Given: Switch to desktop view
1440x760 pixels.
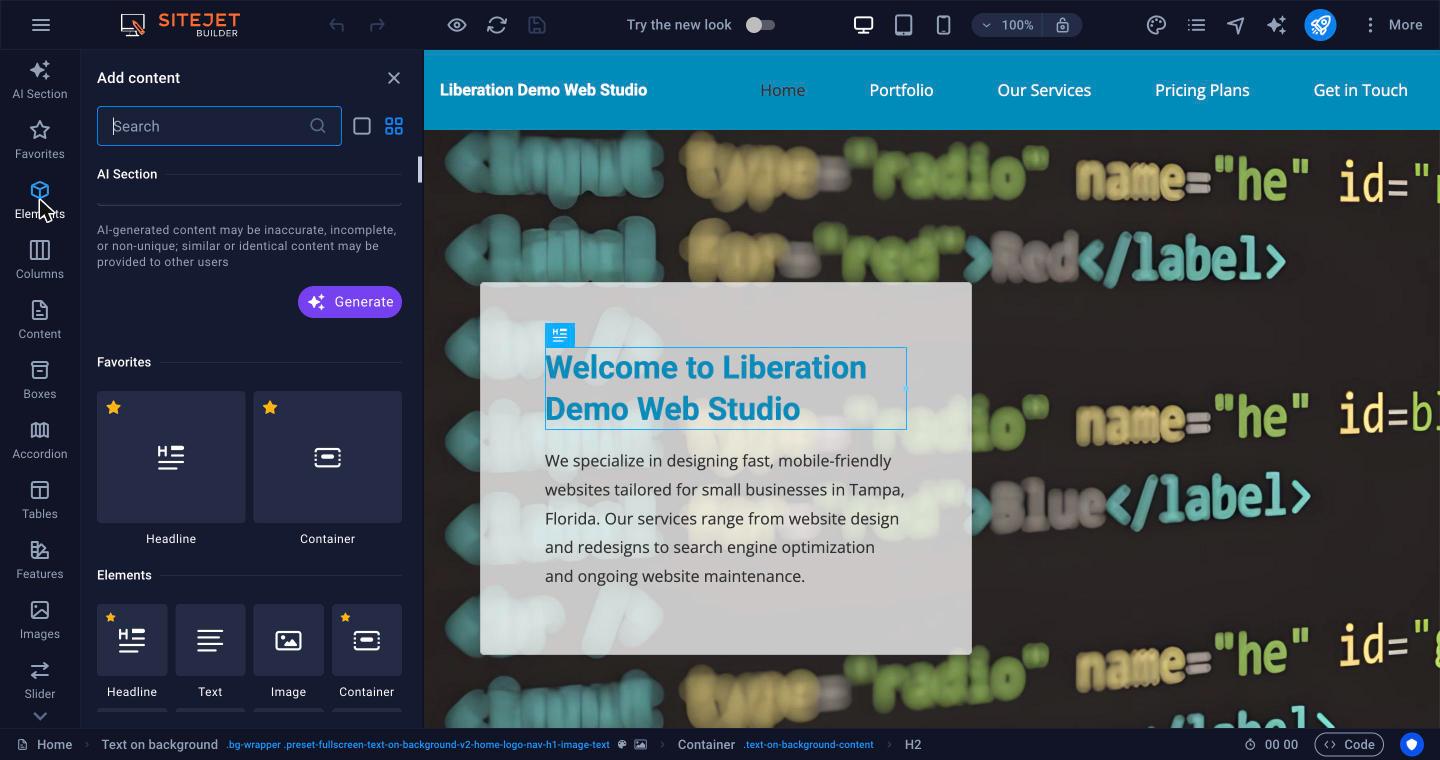Looking at the screenshot, I should (x=863, y=25).
